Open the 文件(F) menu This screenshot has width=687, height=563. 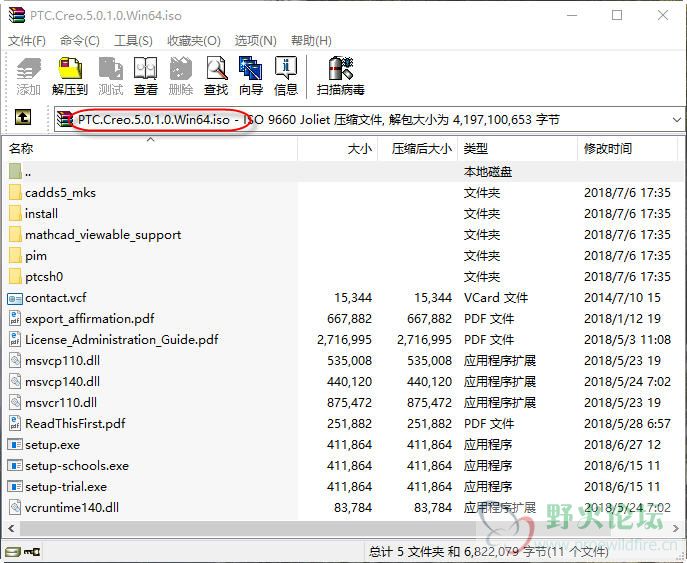27,41
